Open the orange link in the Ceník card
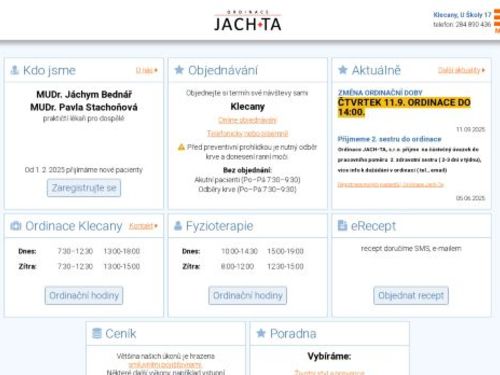 coord(165,364)
